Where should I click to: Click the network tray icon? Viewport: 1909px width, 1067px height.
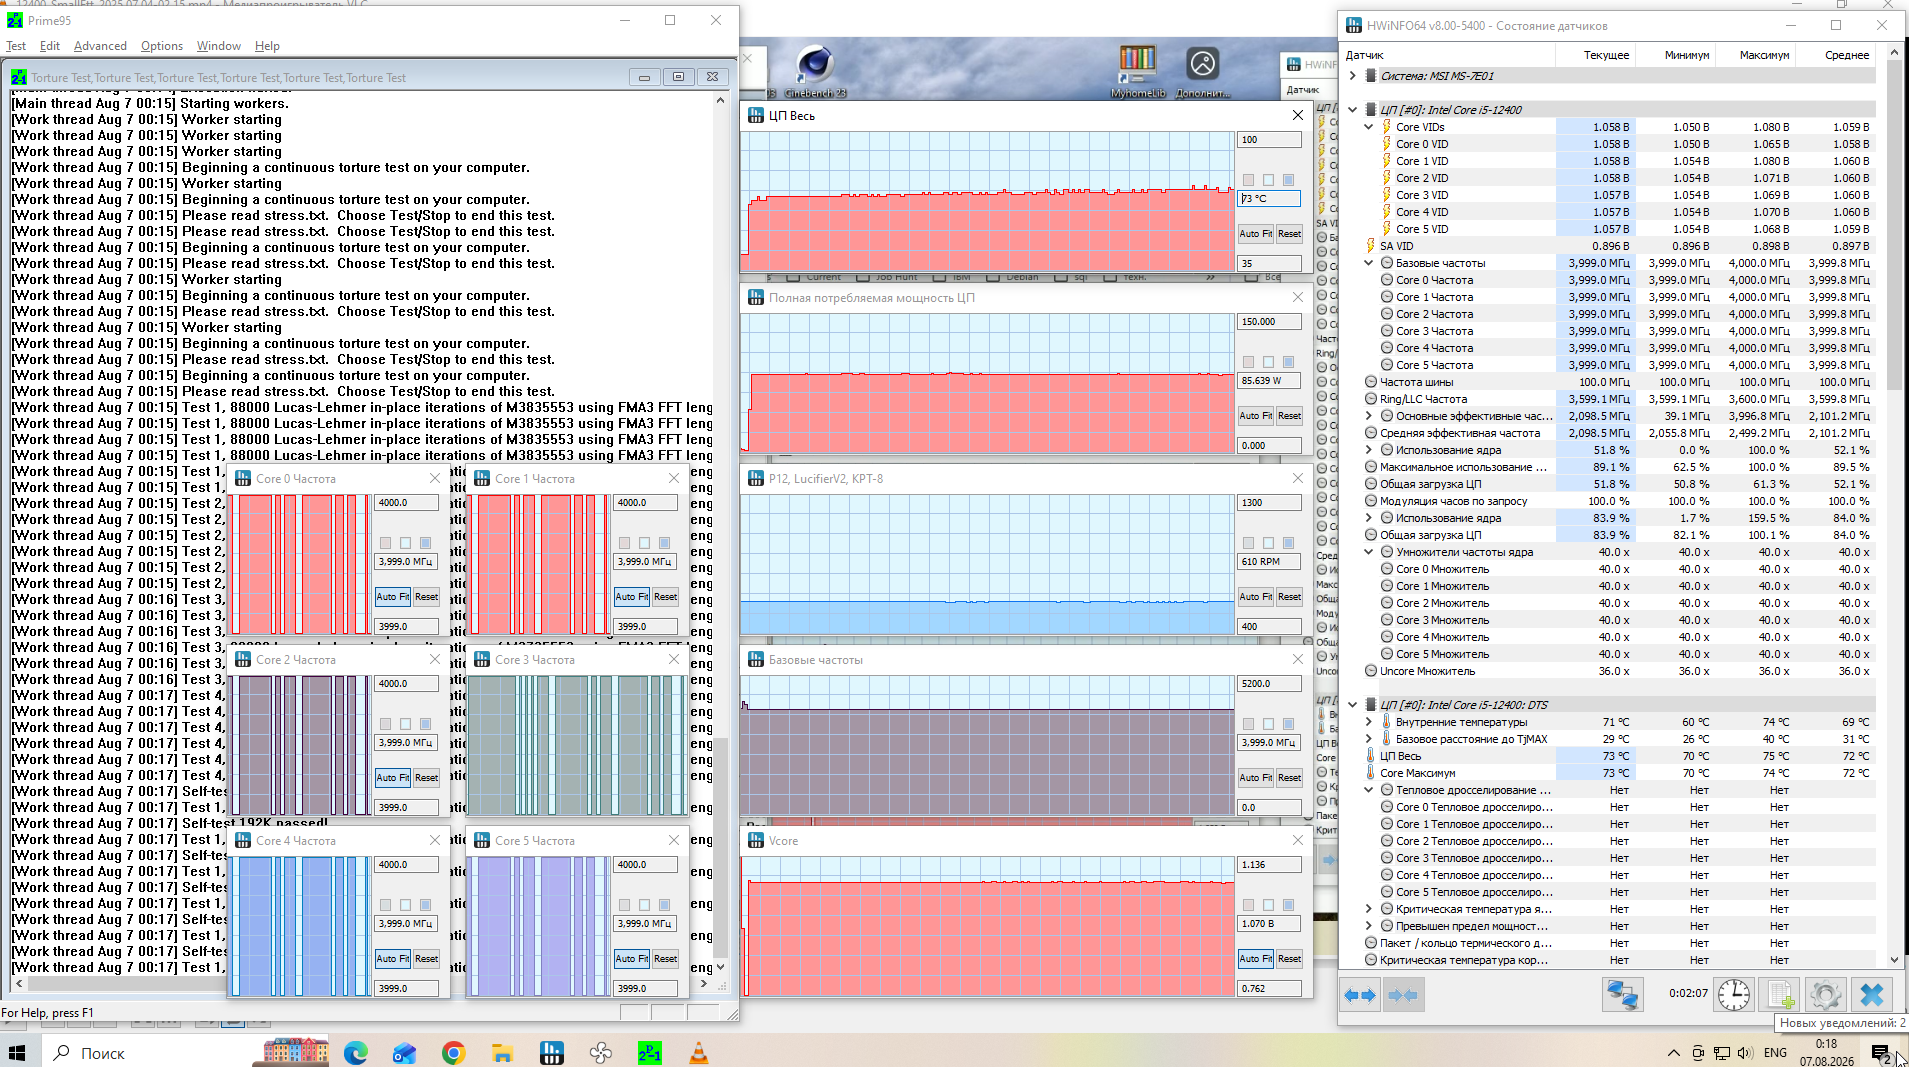(1721, 1053)
